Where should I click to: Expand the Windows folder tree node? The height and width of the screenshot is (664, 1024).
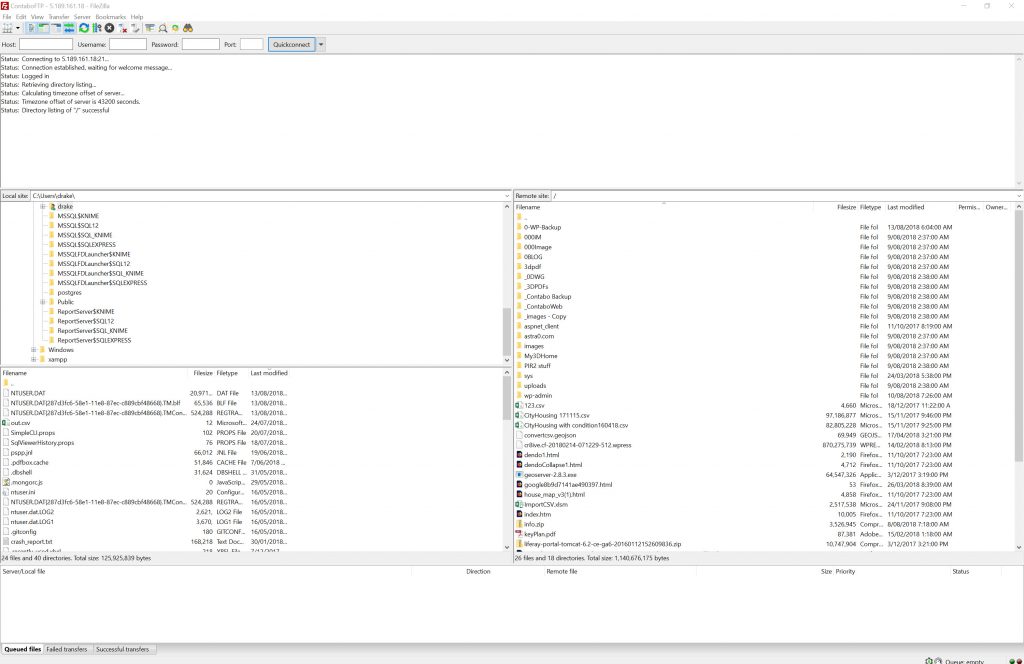pyautogui.click(x=34, y=350)
